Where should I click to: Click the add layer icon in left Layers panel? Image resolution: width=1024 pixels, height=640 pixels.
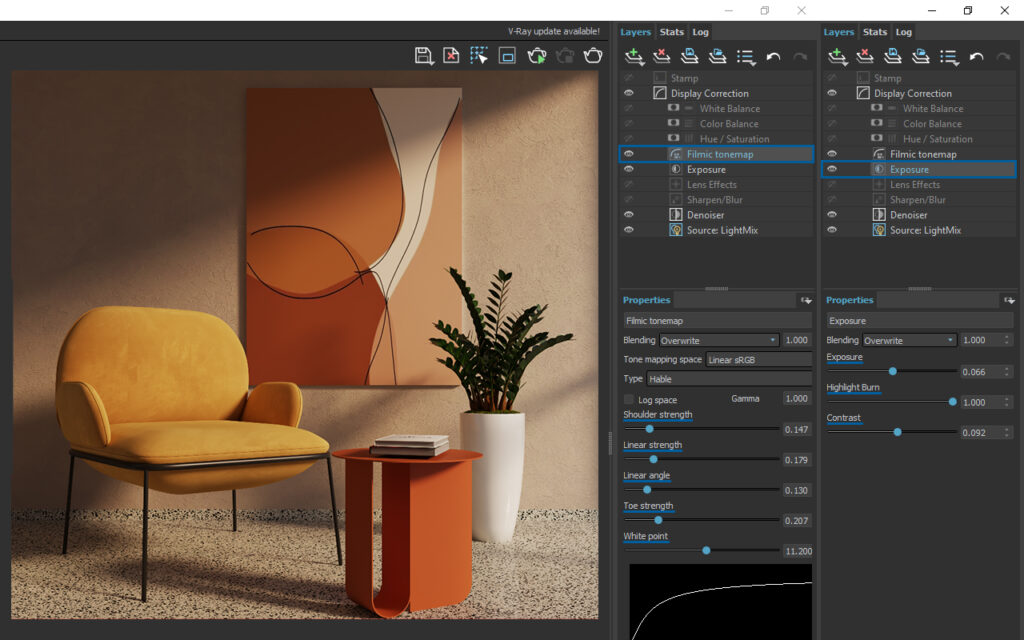[633, 57]
